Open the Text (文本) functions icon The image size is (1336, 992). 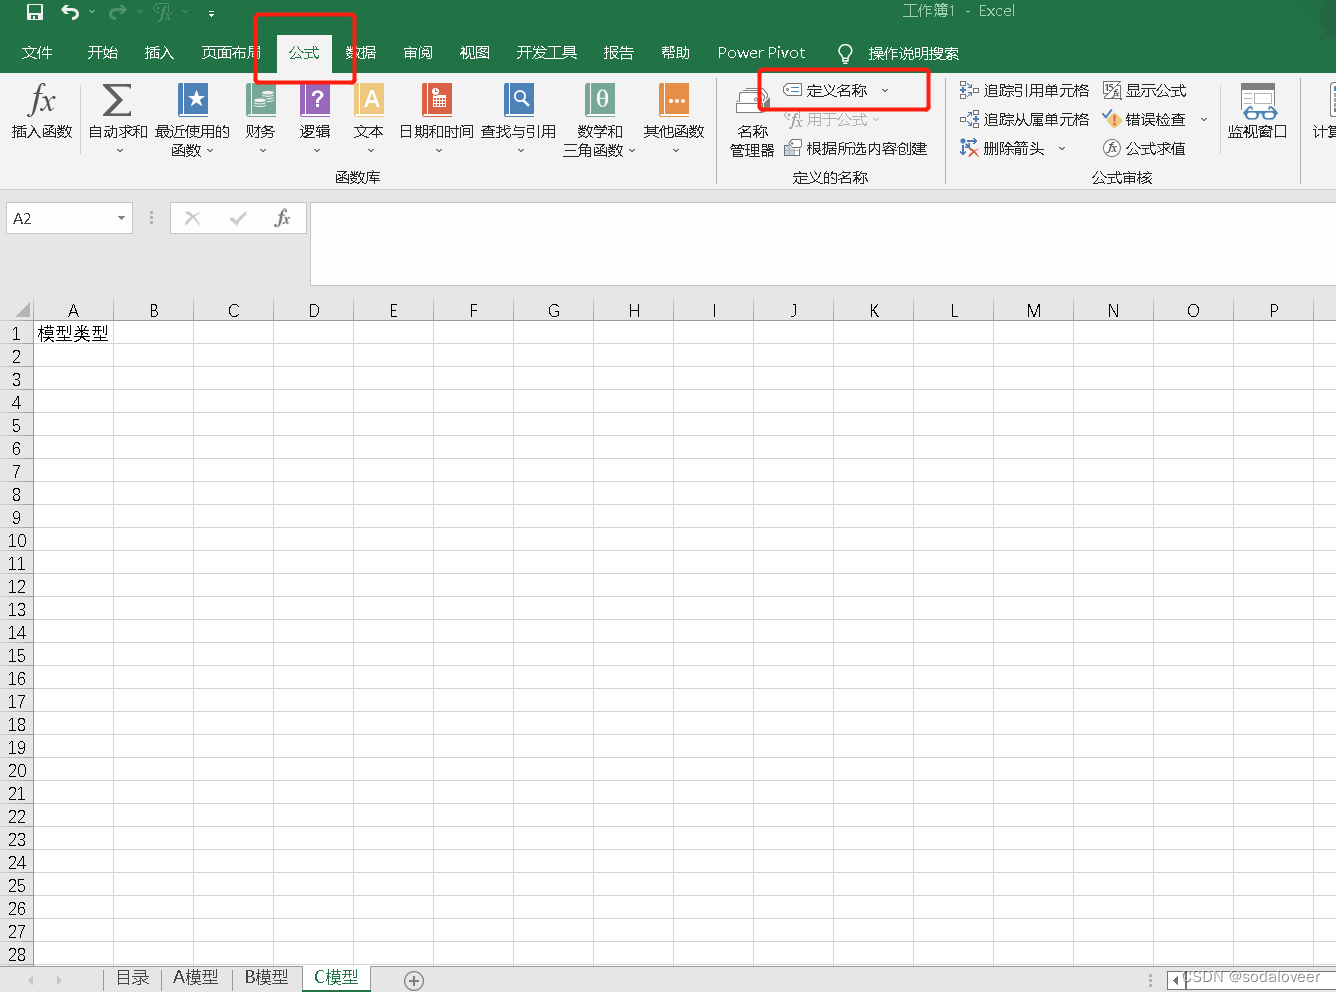[369, 100]
